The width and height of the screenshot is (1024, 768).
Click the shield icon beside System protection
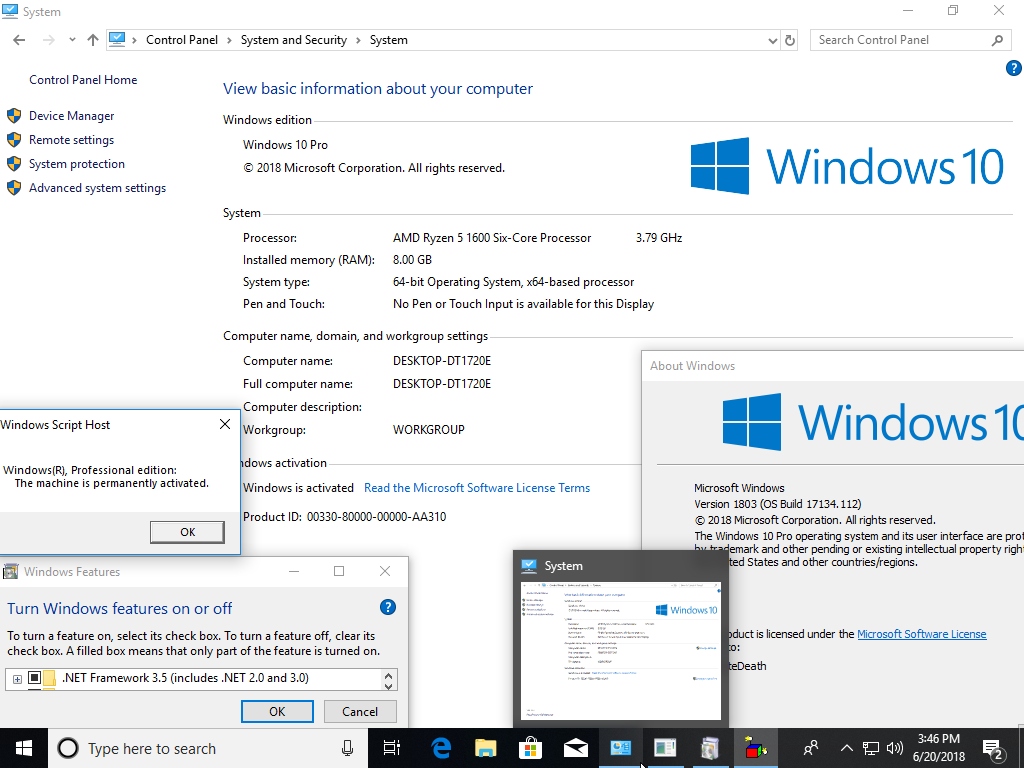click(14, 164)
